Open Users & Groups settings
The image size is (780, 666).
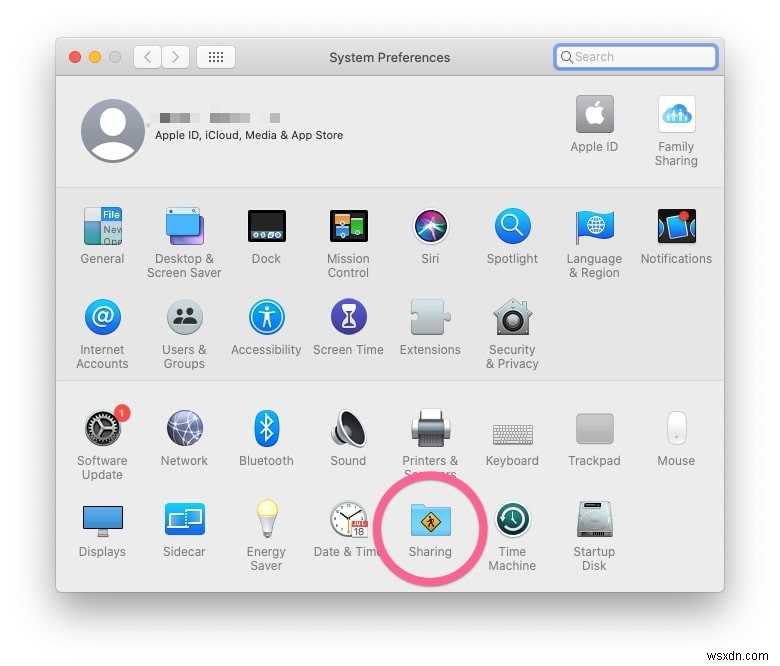(x=184, y=317)
